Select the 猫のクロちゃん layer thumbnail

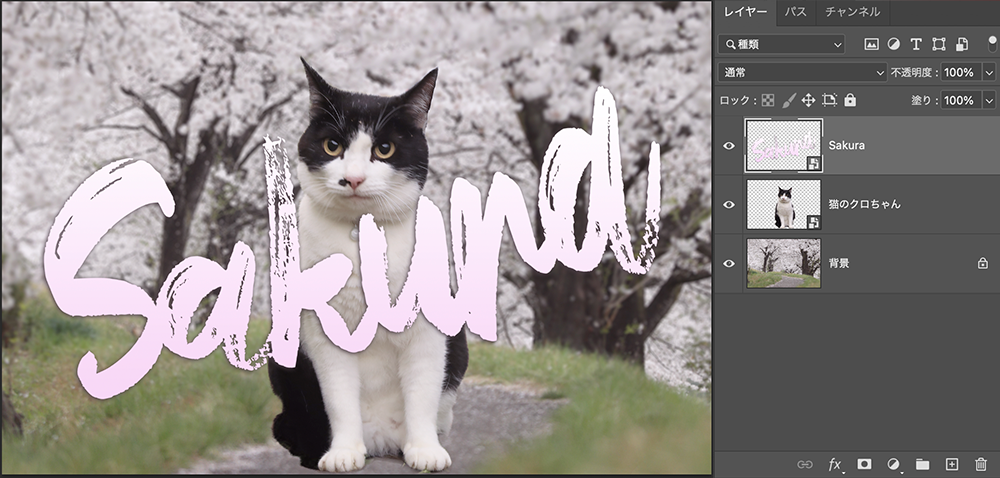[784, 205]
